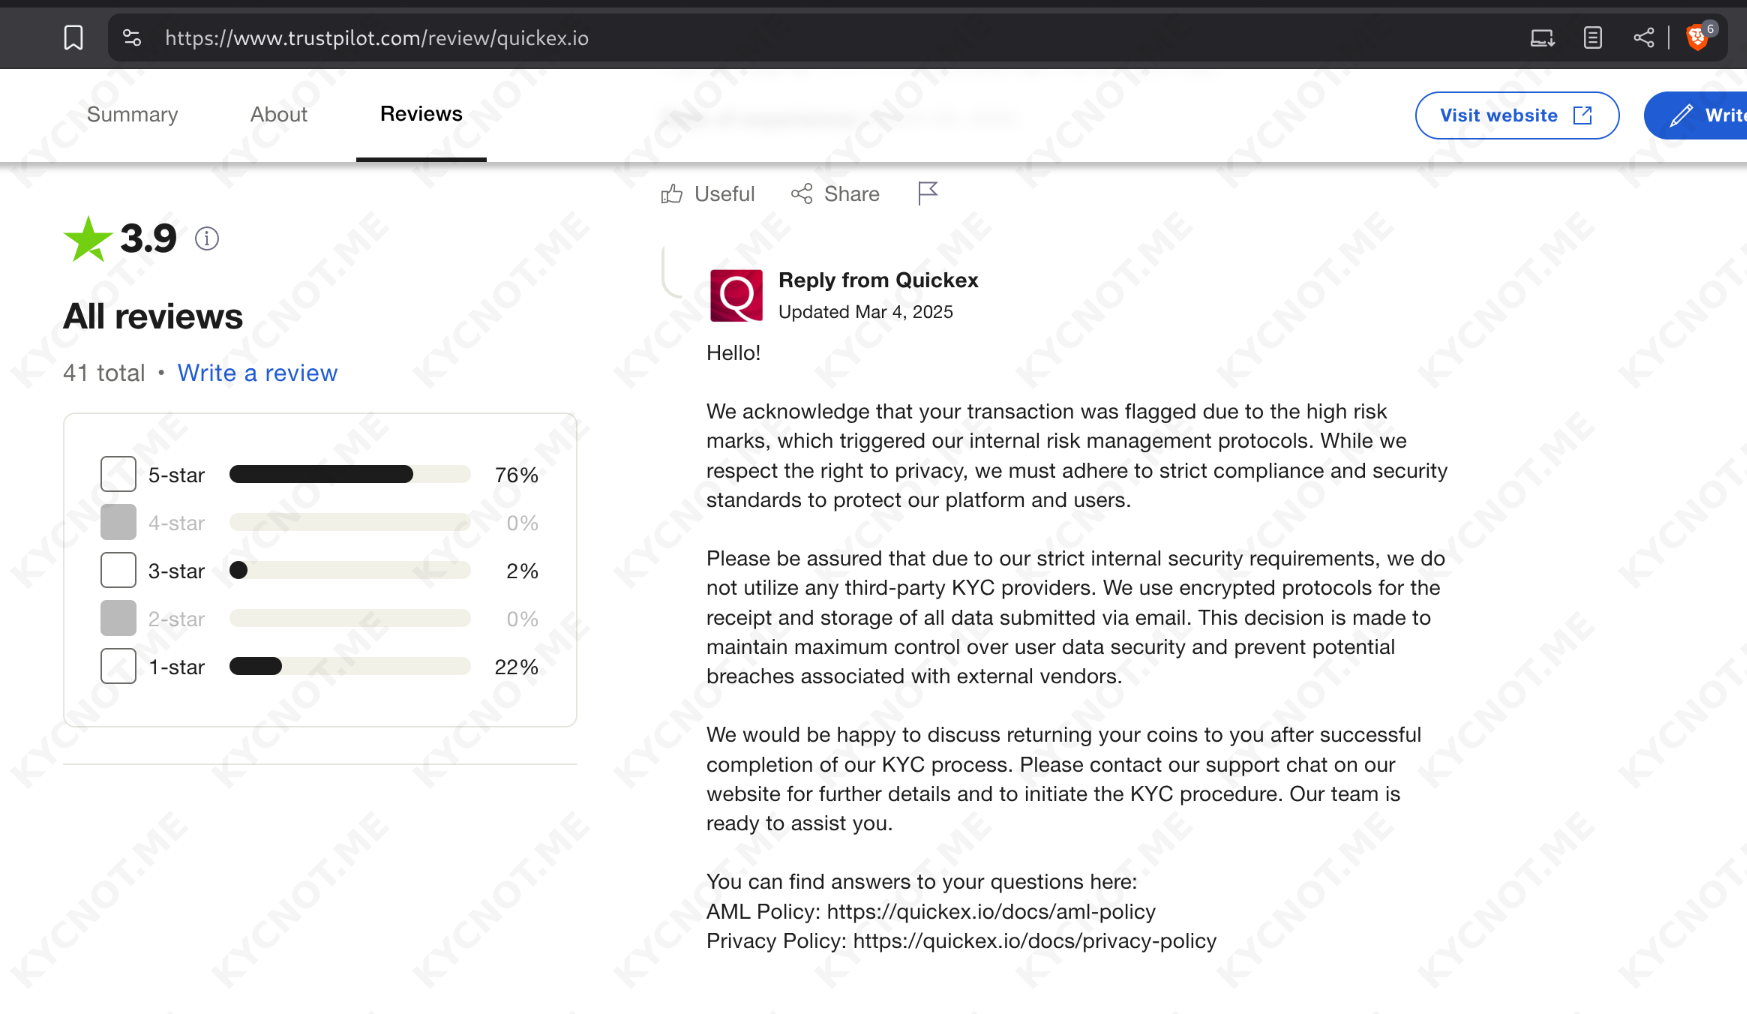Check the 3-star filter checkbox

(118, 570)
